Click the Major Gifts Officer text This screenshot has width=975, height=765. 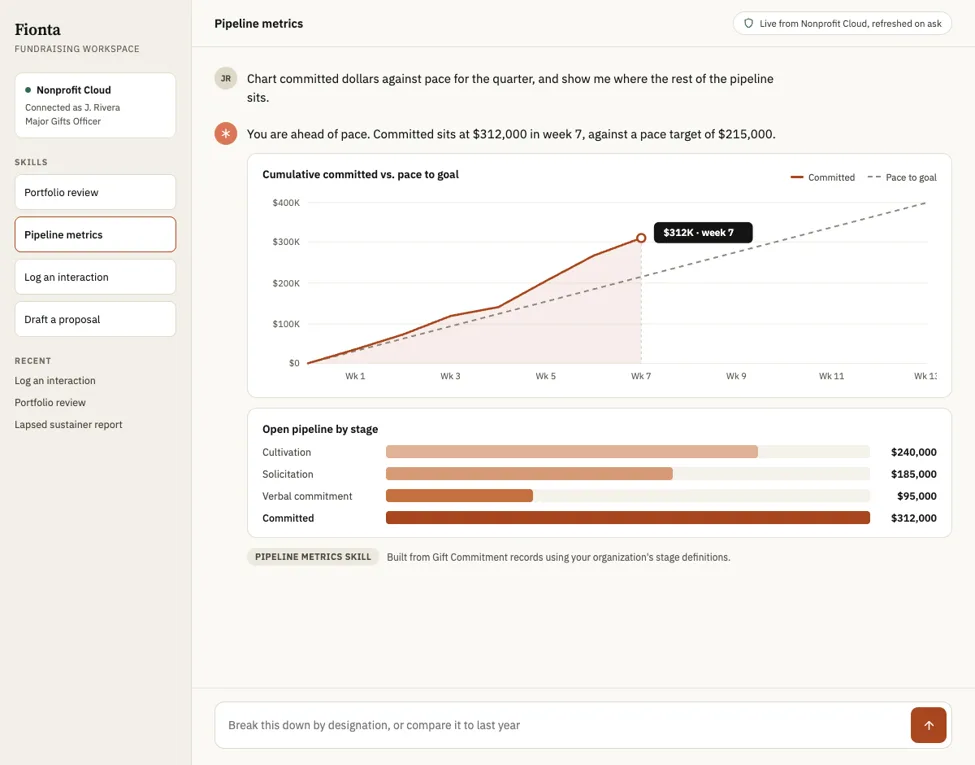point(63,121)
